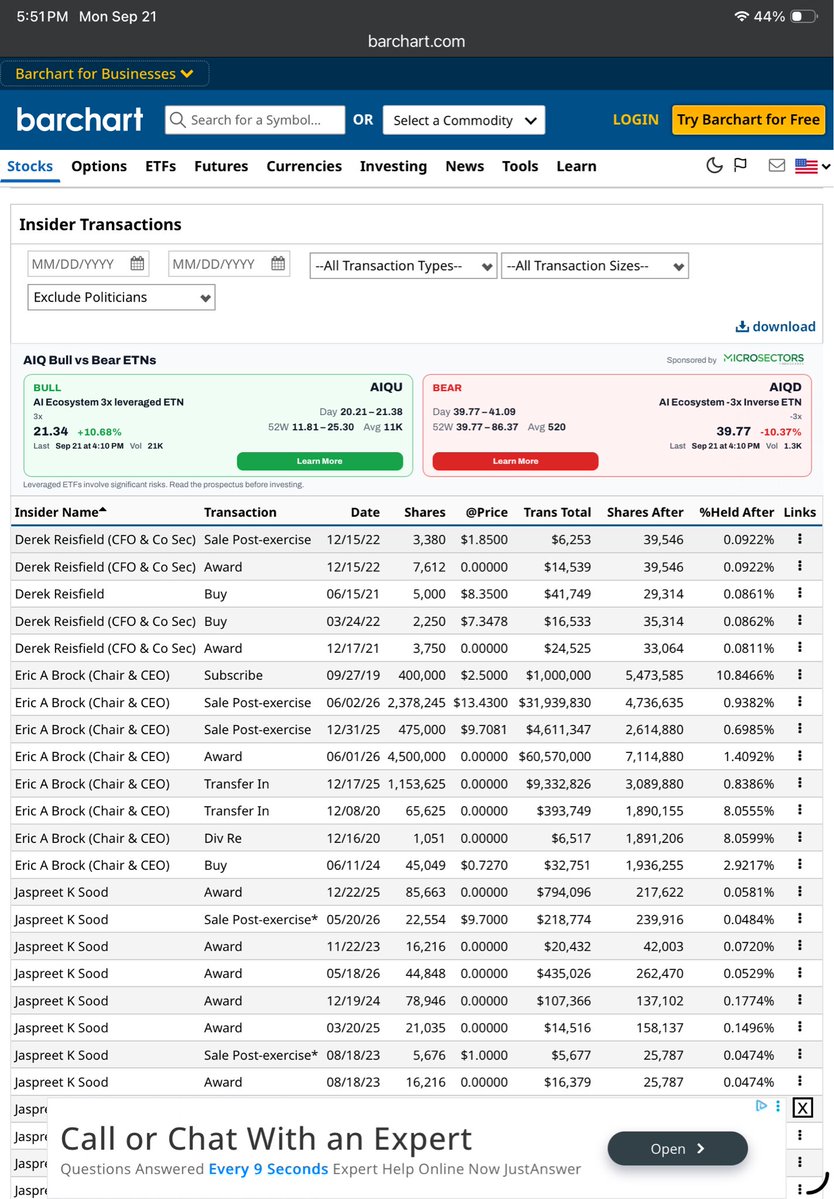The image size is (834, 1199).
Task: Open links menu for Eric Brock Subscribe row
Action: [800, 674]
